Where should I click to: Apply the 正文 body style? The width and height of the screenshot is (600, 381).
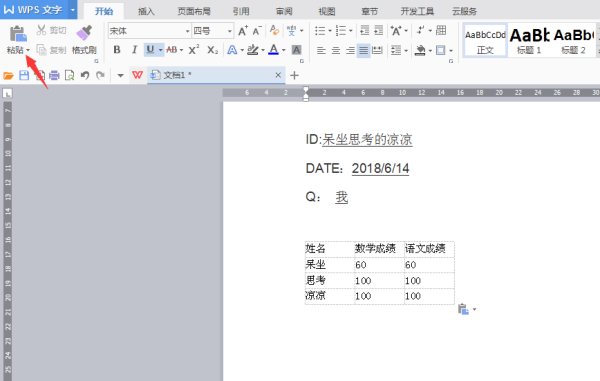click(485, 41)
